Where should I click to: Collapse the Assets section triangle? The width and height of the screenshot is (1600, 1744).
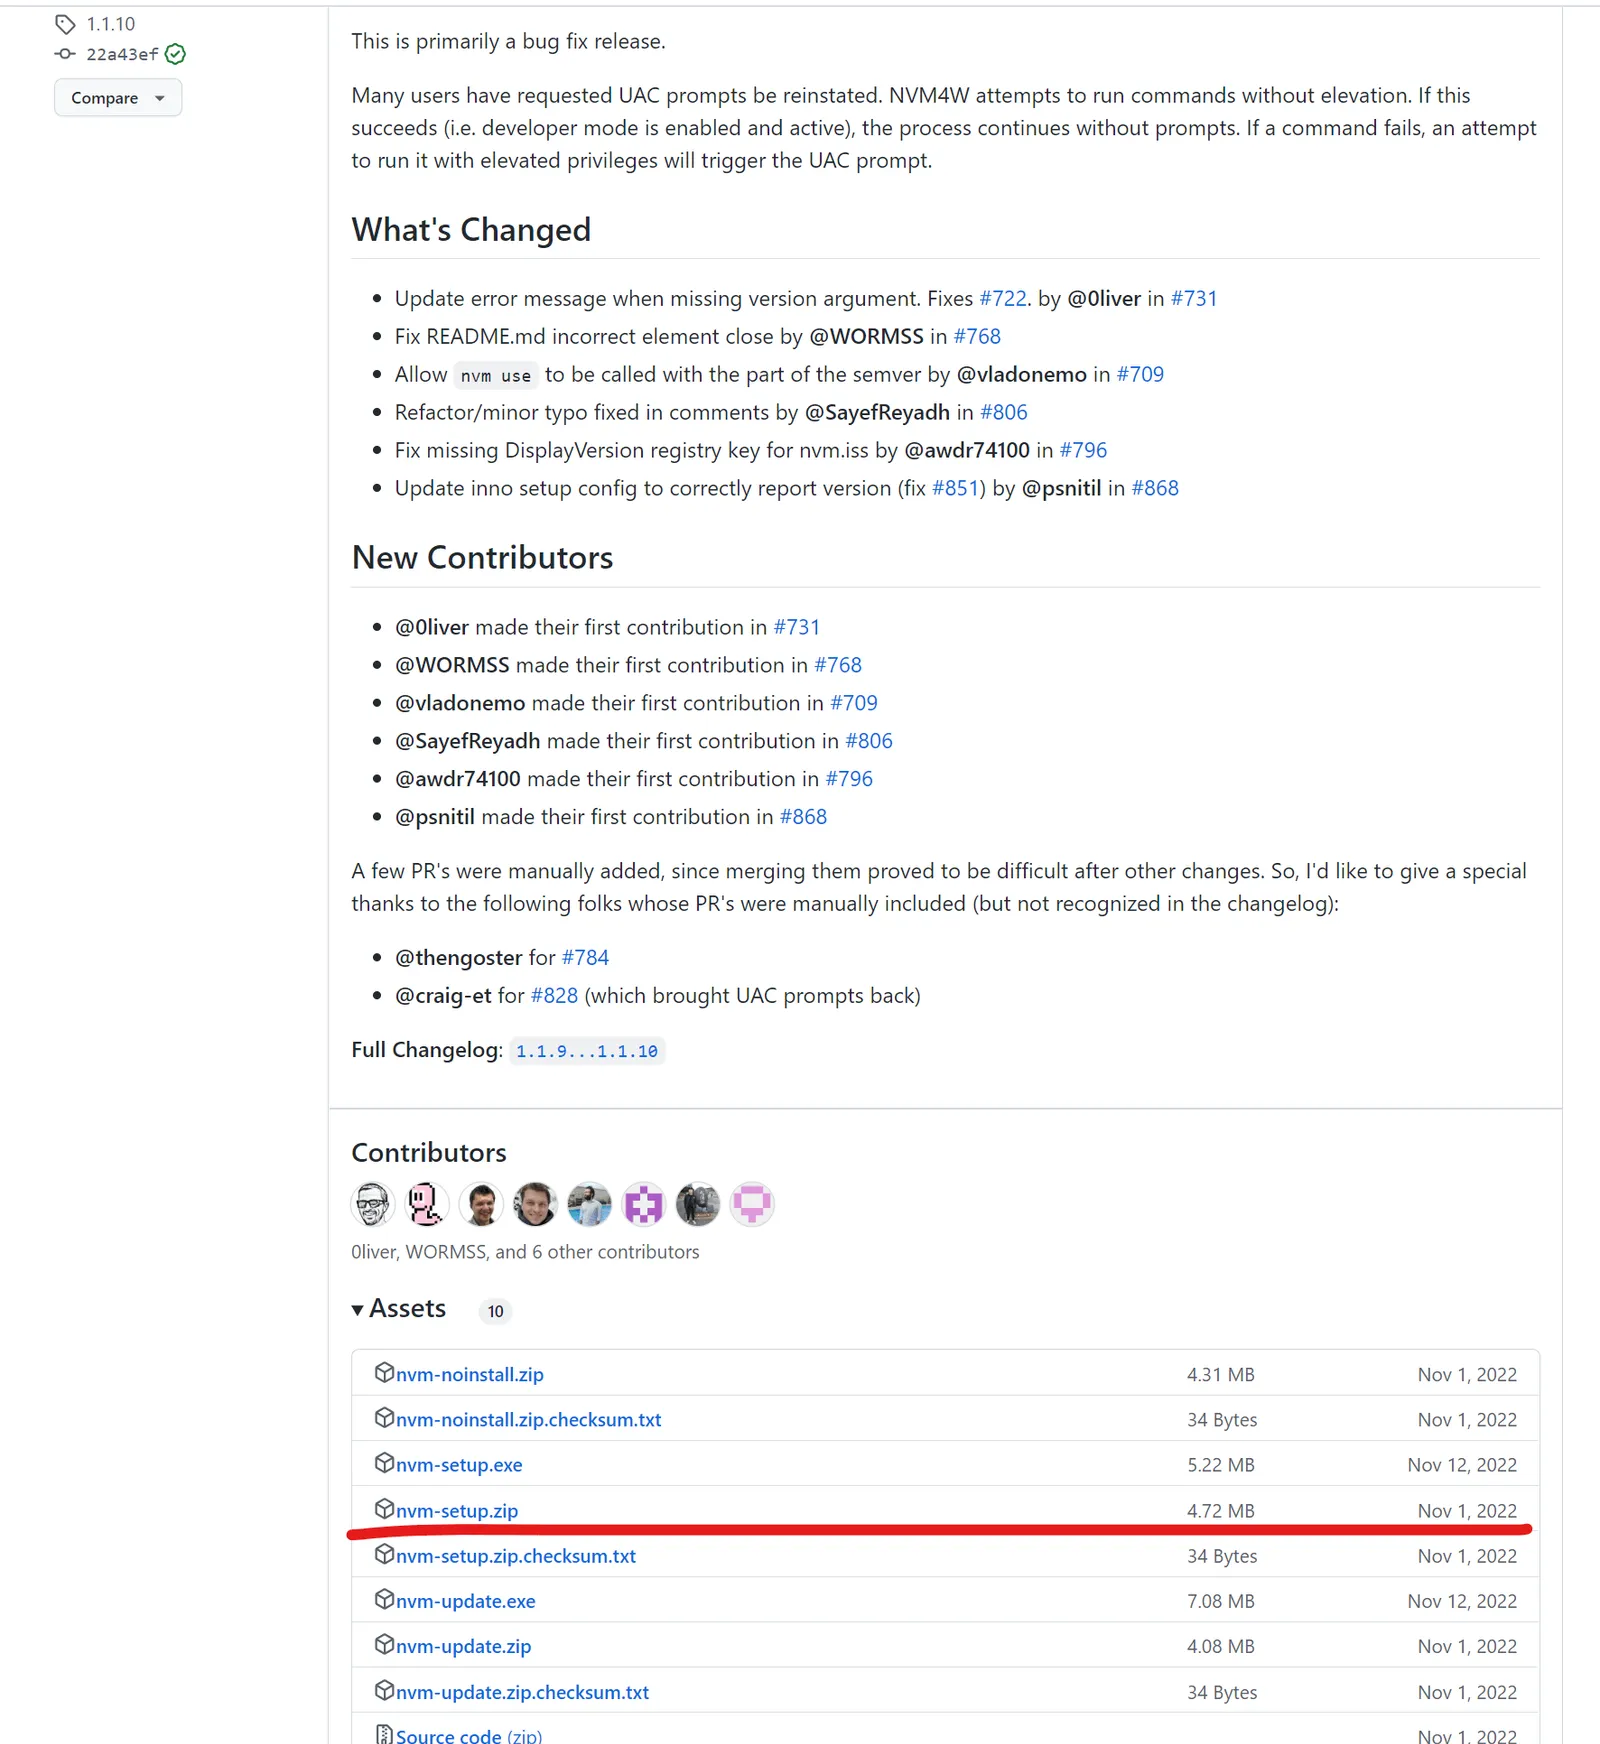point(358,1310)
